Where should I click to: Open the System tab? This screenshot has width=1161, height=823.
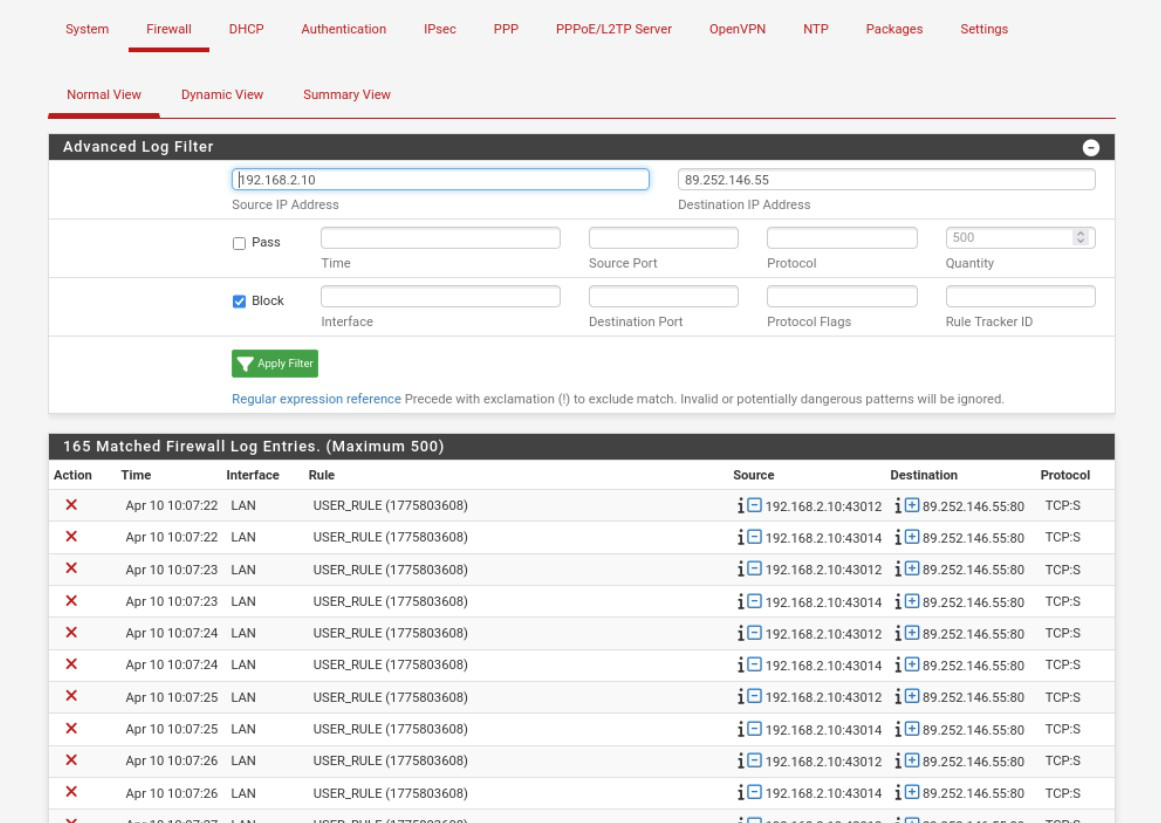point(87,29)
